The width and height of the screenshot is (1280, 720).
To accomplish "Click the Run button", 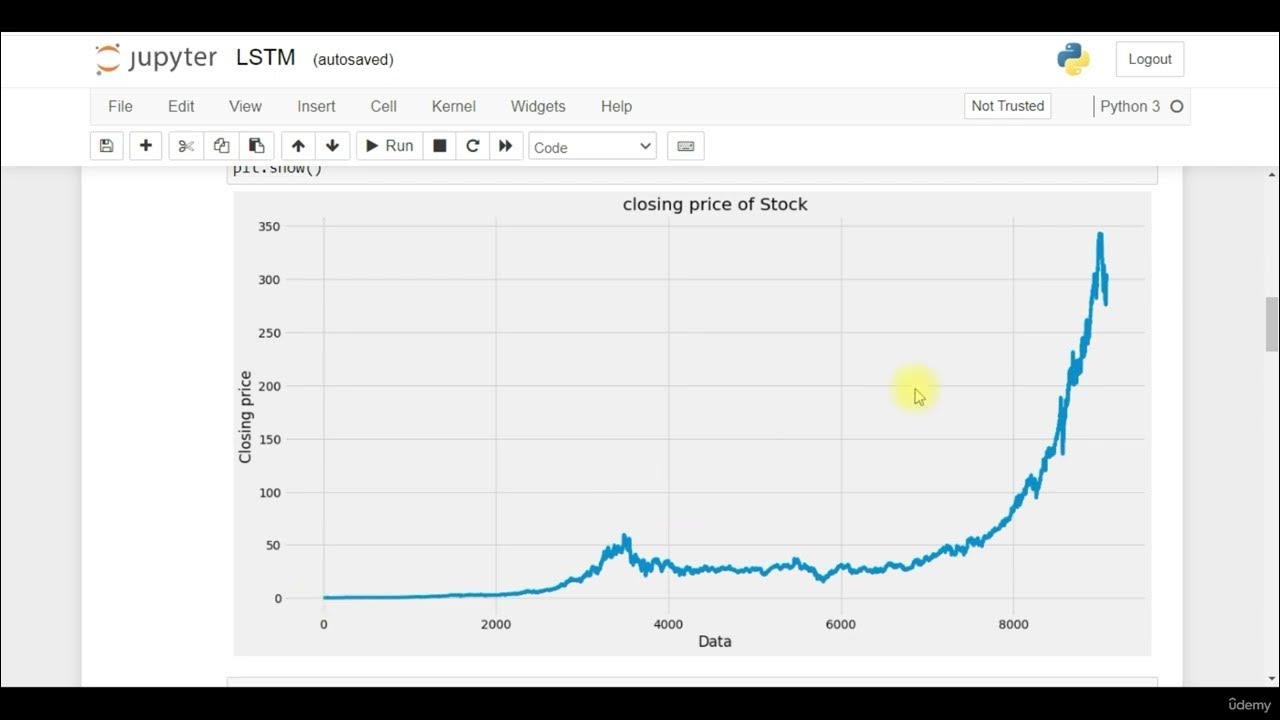I will pos(389,146).
